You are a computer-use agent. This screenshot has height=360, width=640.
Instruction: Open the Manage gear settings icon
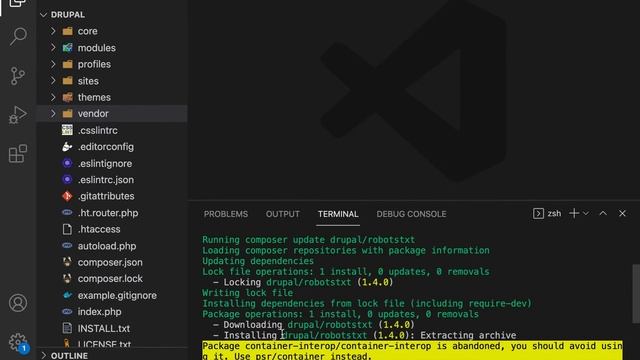point(18,342)
